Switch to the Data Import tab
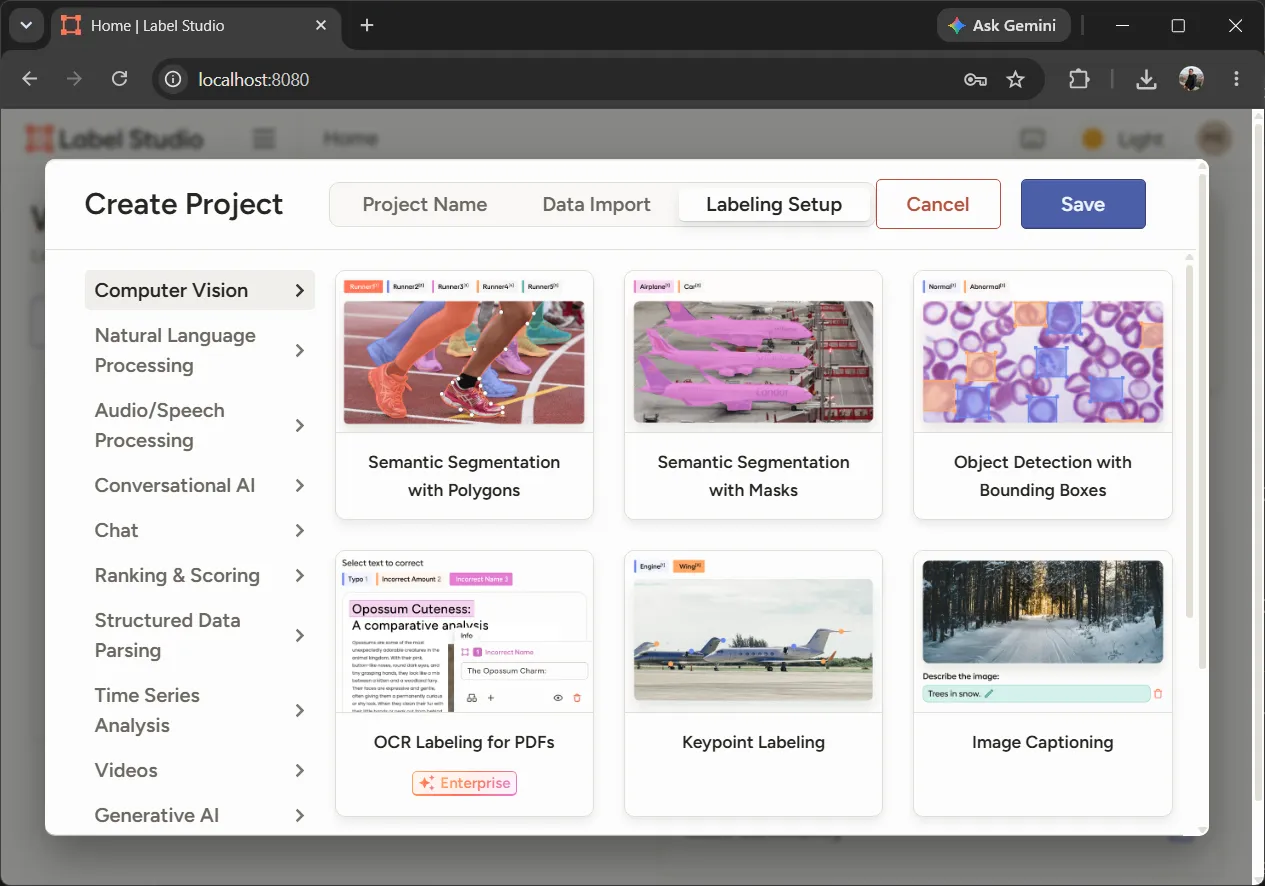The height and width of the screenshot is (886, 1265). [597, 204]
